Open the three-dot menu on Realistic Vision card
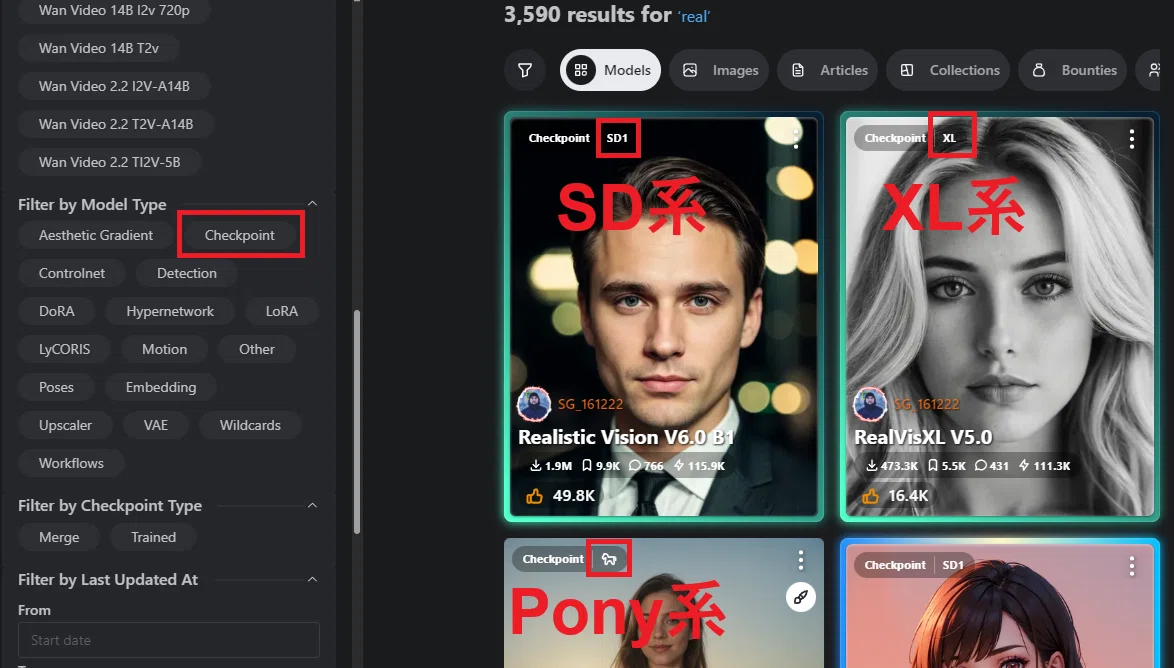Image resolution: width=1174 pixels, height=668 pixels. [795, 138]
